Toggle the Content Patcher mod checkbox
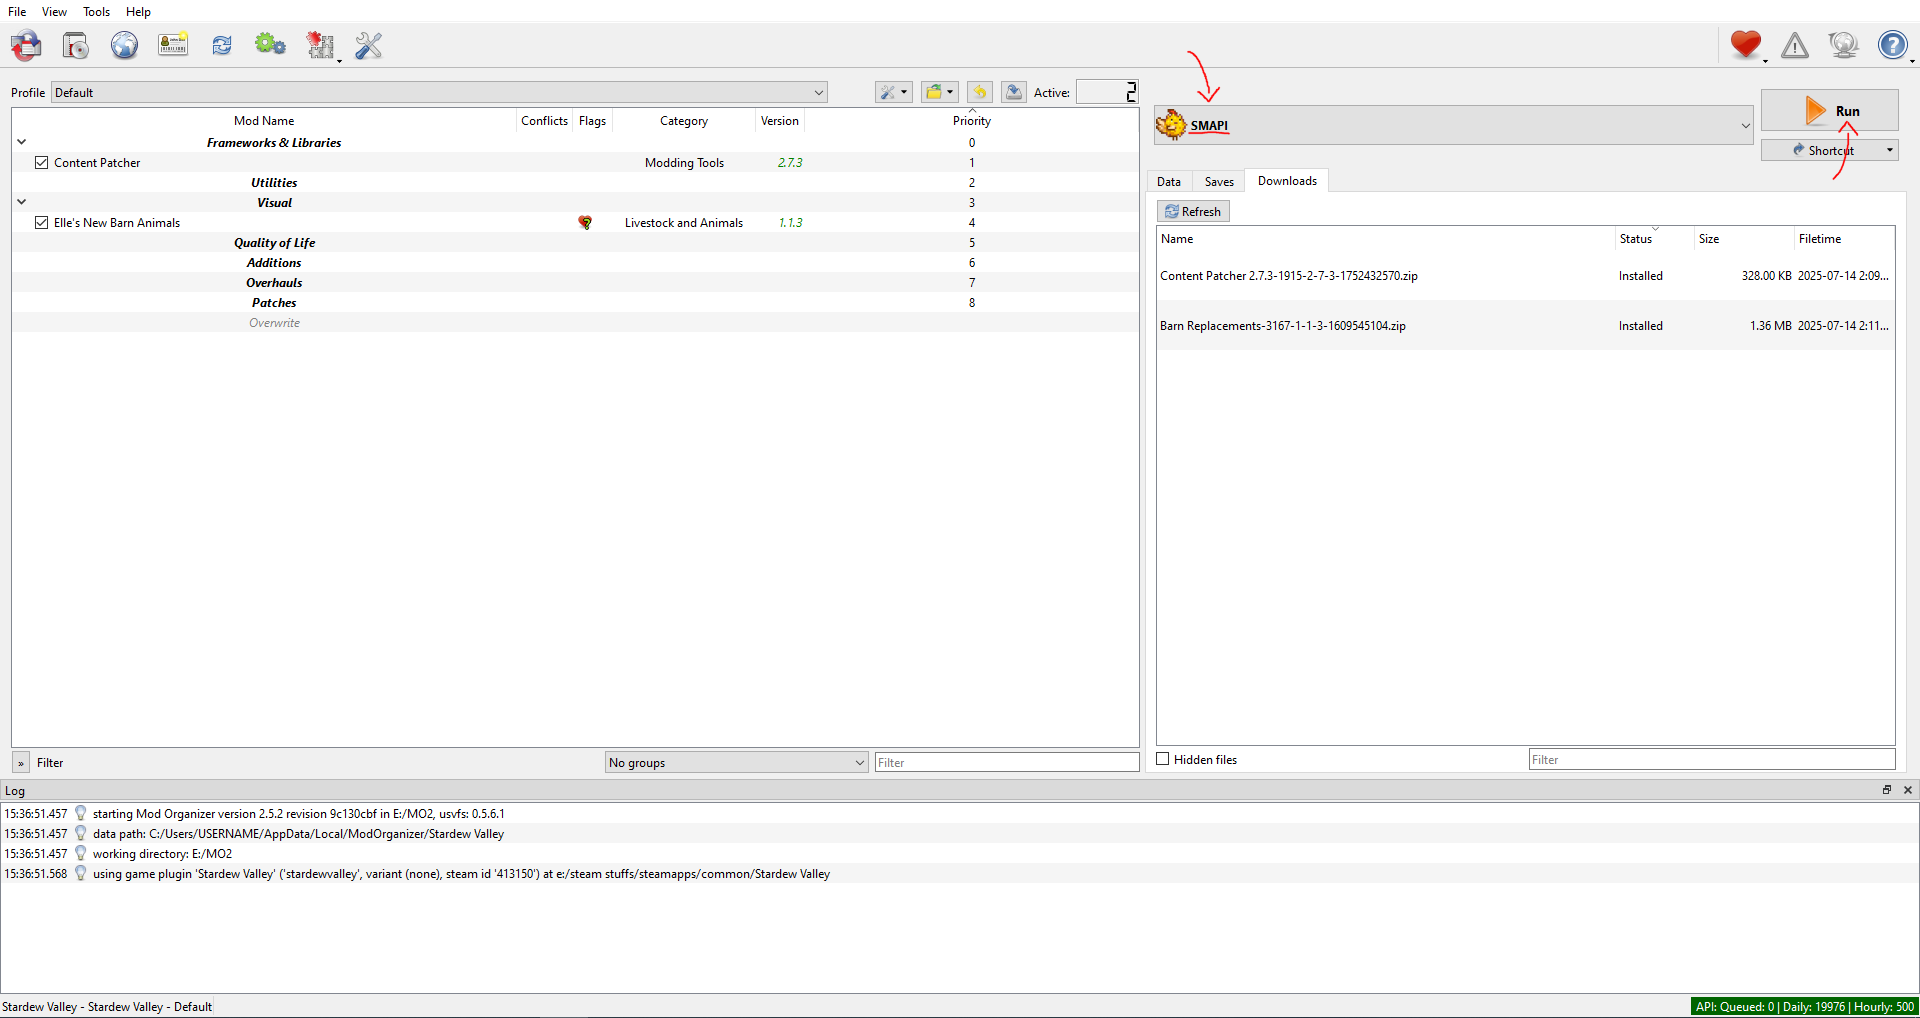This screenshot has width=1920, height=1018. coord(42,163)
